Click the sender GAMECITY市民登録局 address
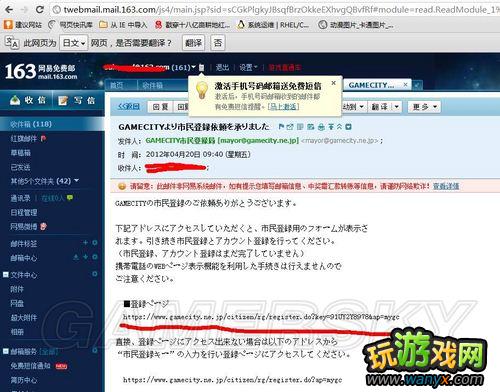This screenshot has height=392, width=500. point(222,141)
